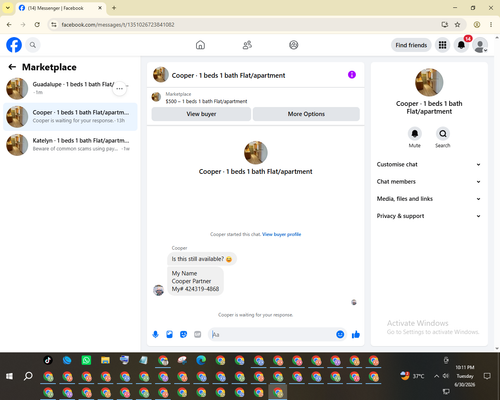Open the Groups icon in top navigation
This screenshot has width=500, height=400.
pos(294,45)
